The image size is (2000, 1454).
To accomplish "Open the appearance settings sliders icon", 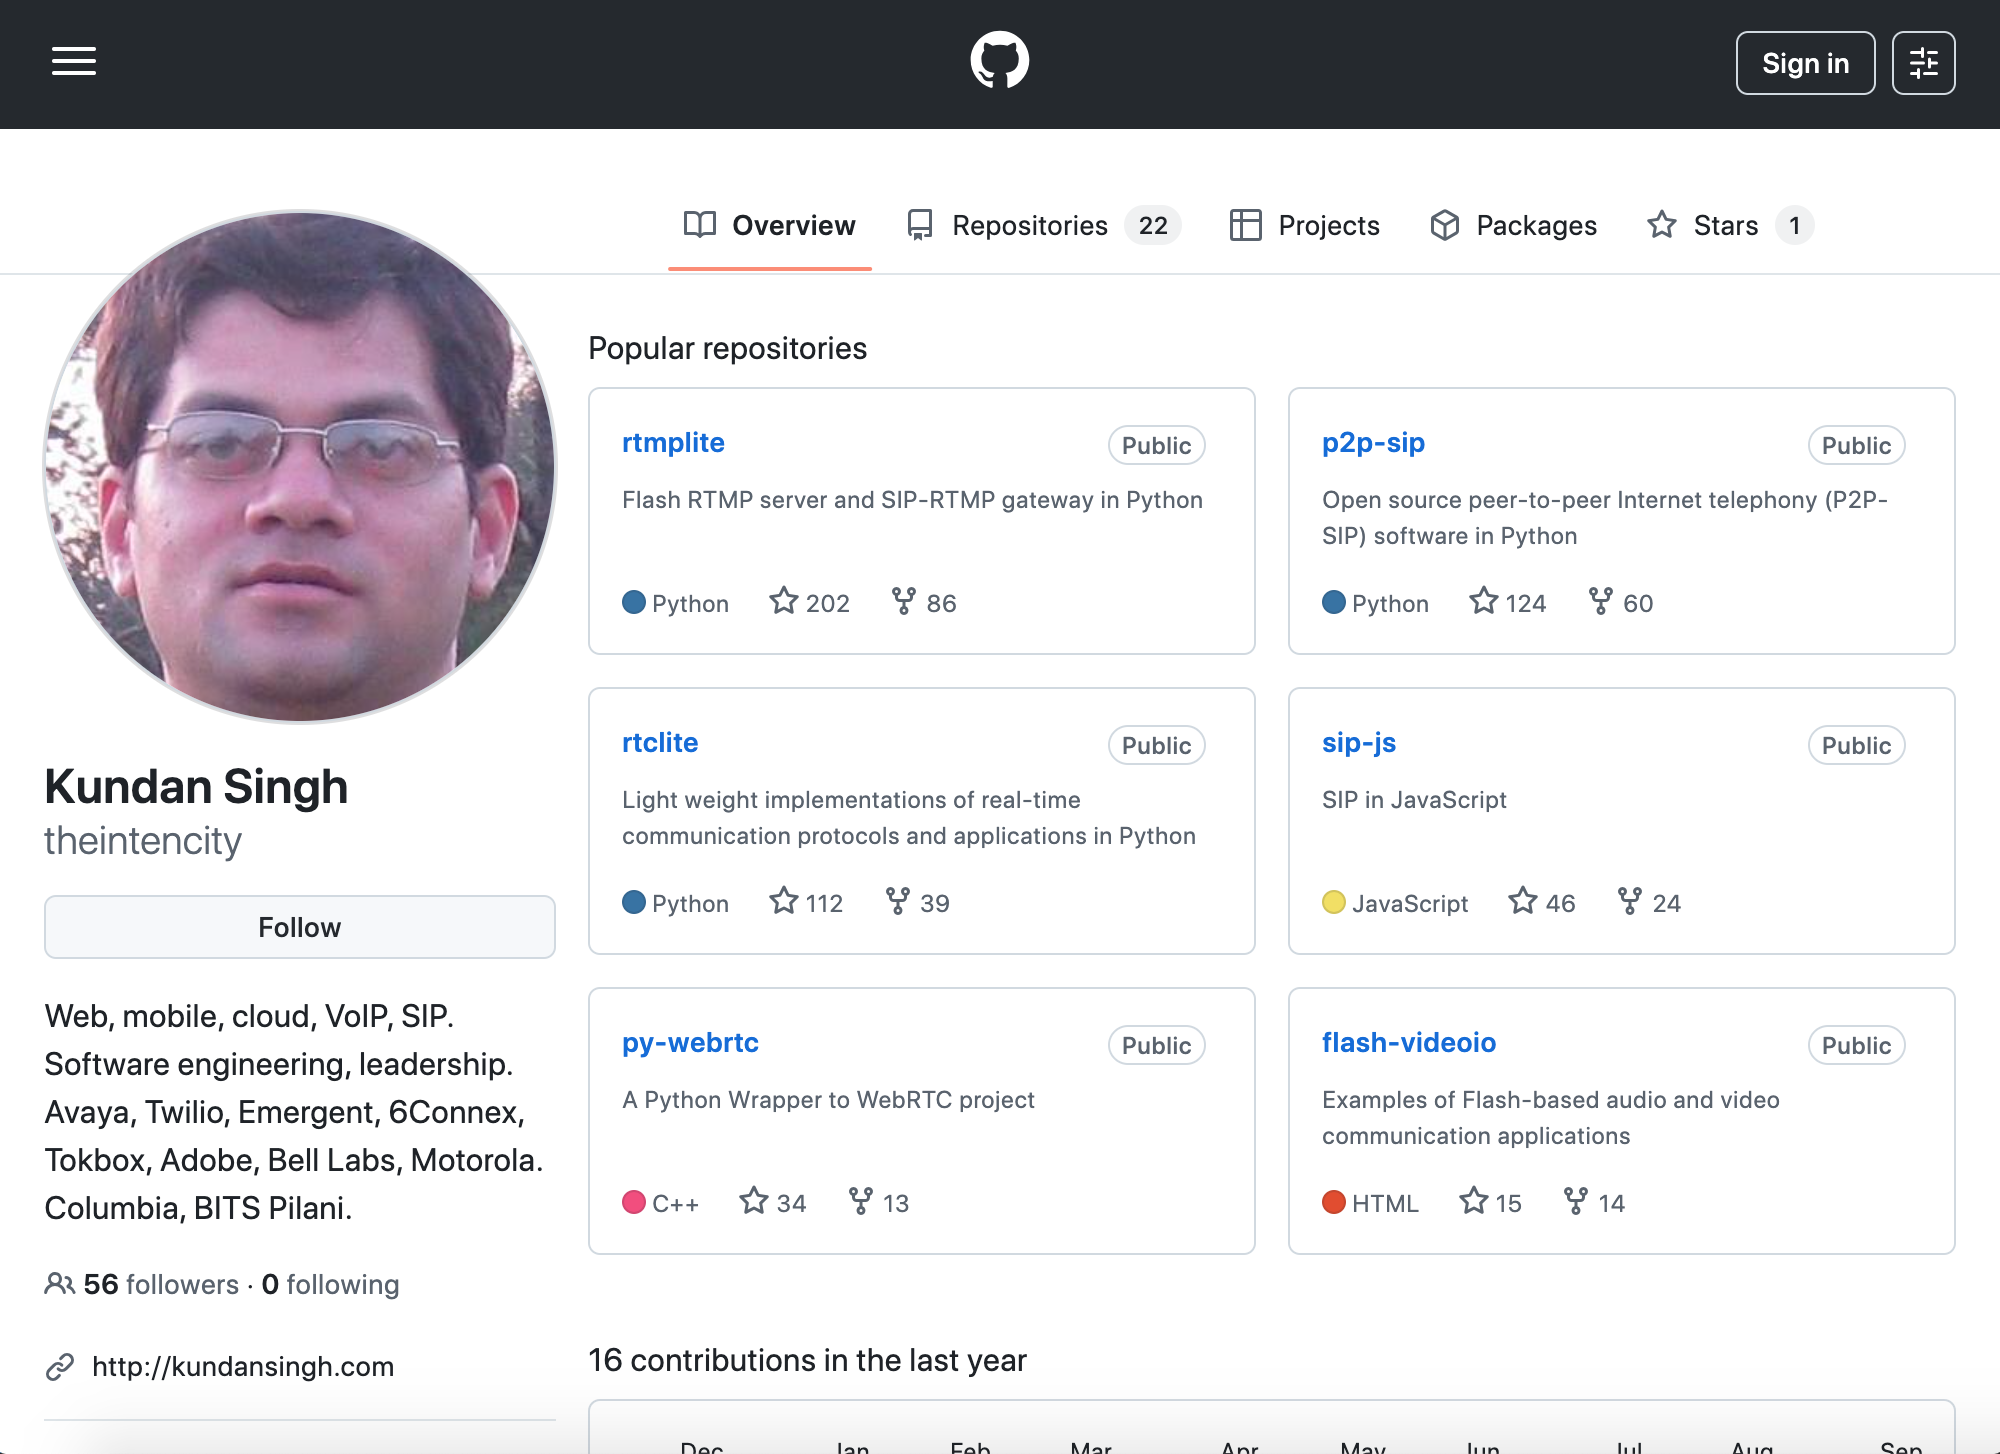I will click(x=1923, y=63).
